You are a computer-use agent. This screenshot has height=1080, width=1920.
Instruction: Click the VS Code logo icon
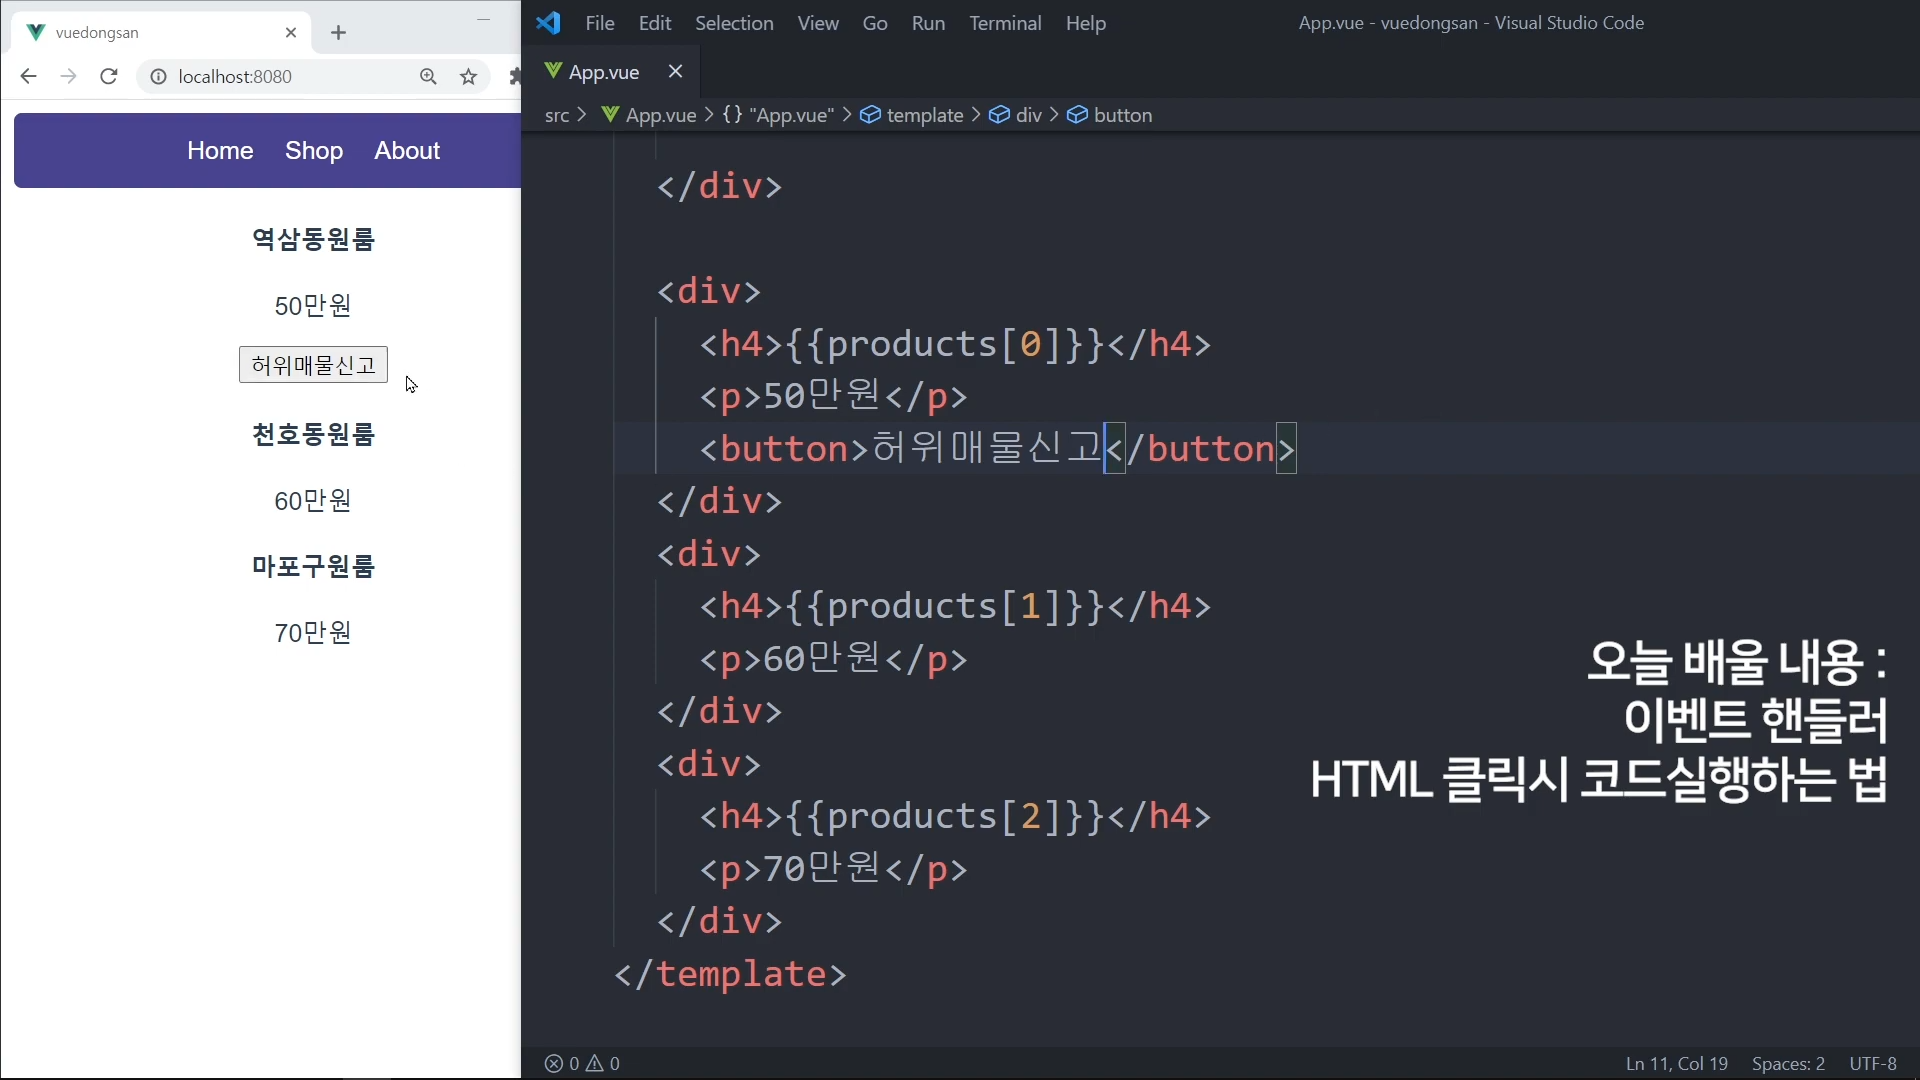pyautogui.click(x=548, y=23)
